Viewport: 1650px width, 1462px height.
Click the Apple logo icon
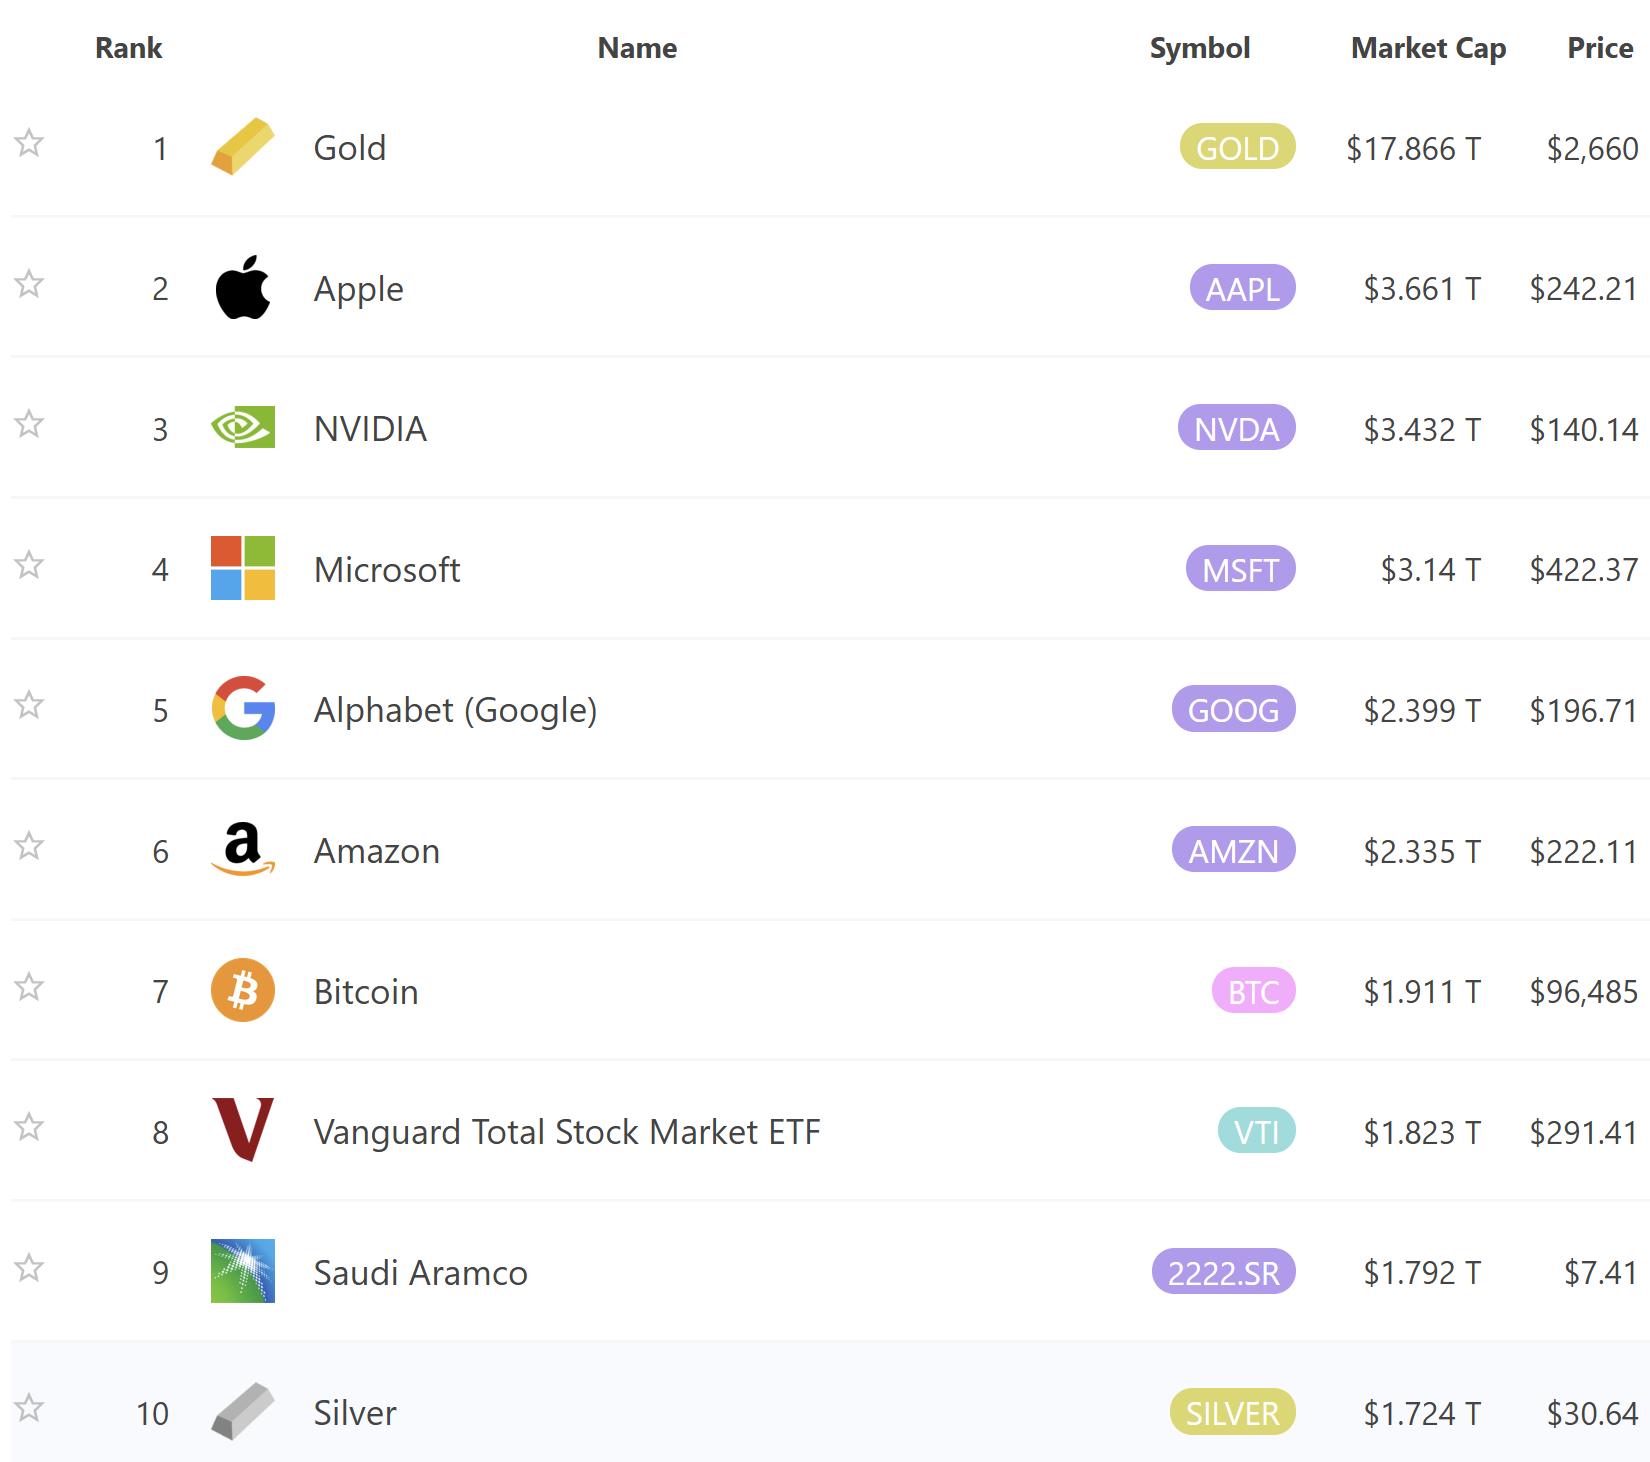[243, 288]
